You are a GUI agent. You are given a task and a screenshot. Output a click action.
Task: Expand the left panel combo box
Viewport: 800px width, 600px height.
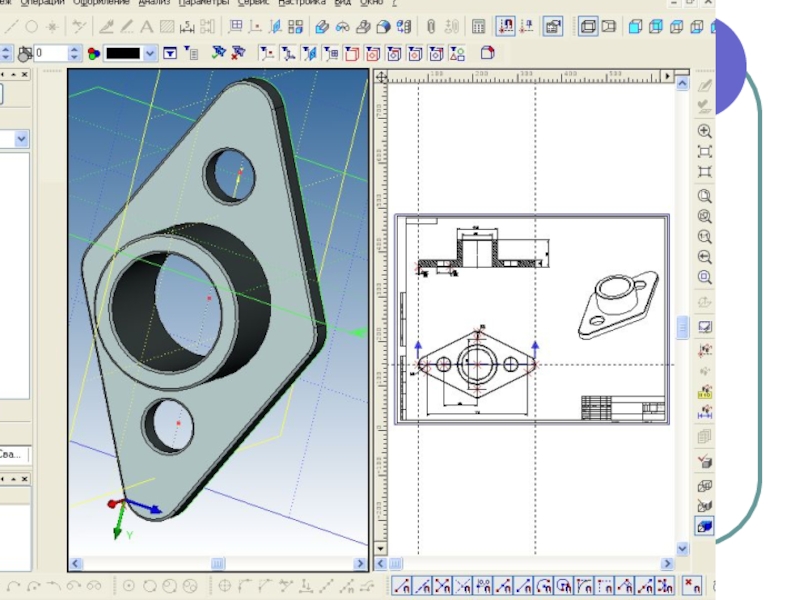tap(21, 139)
